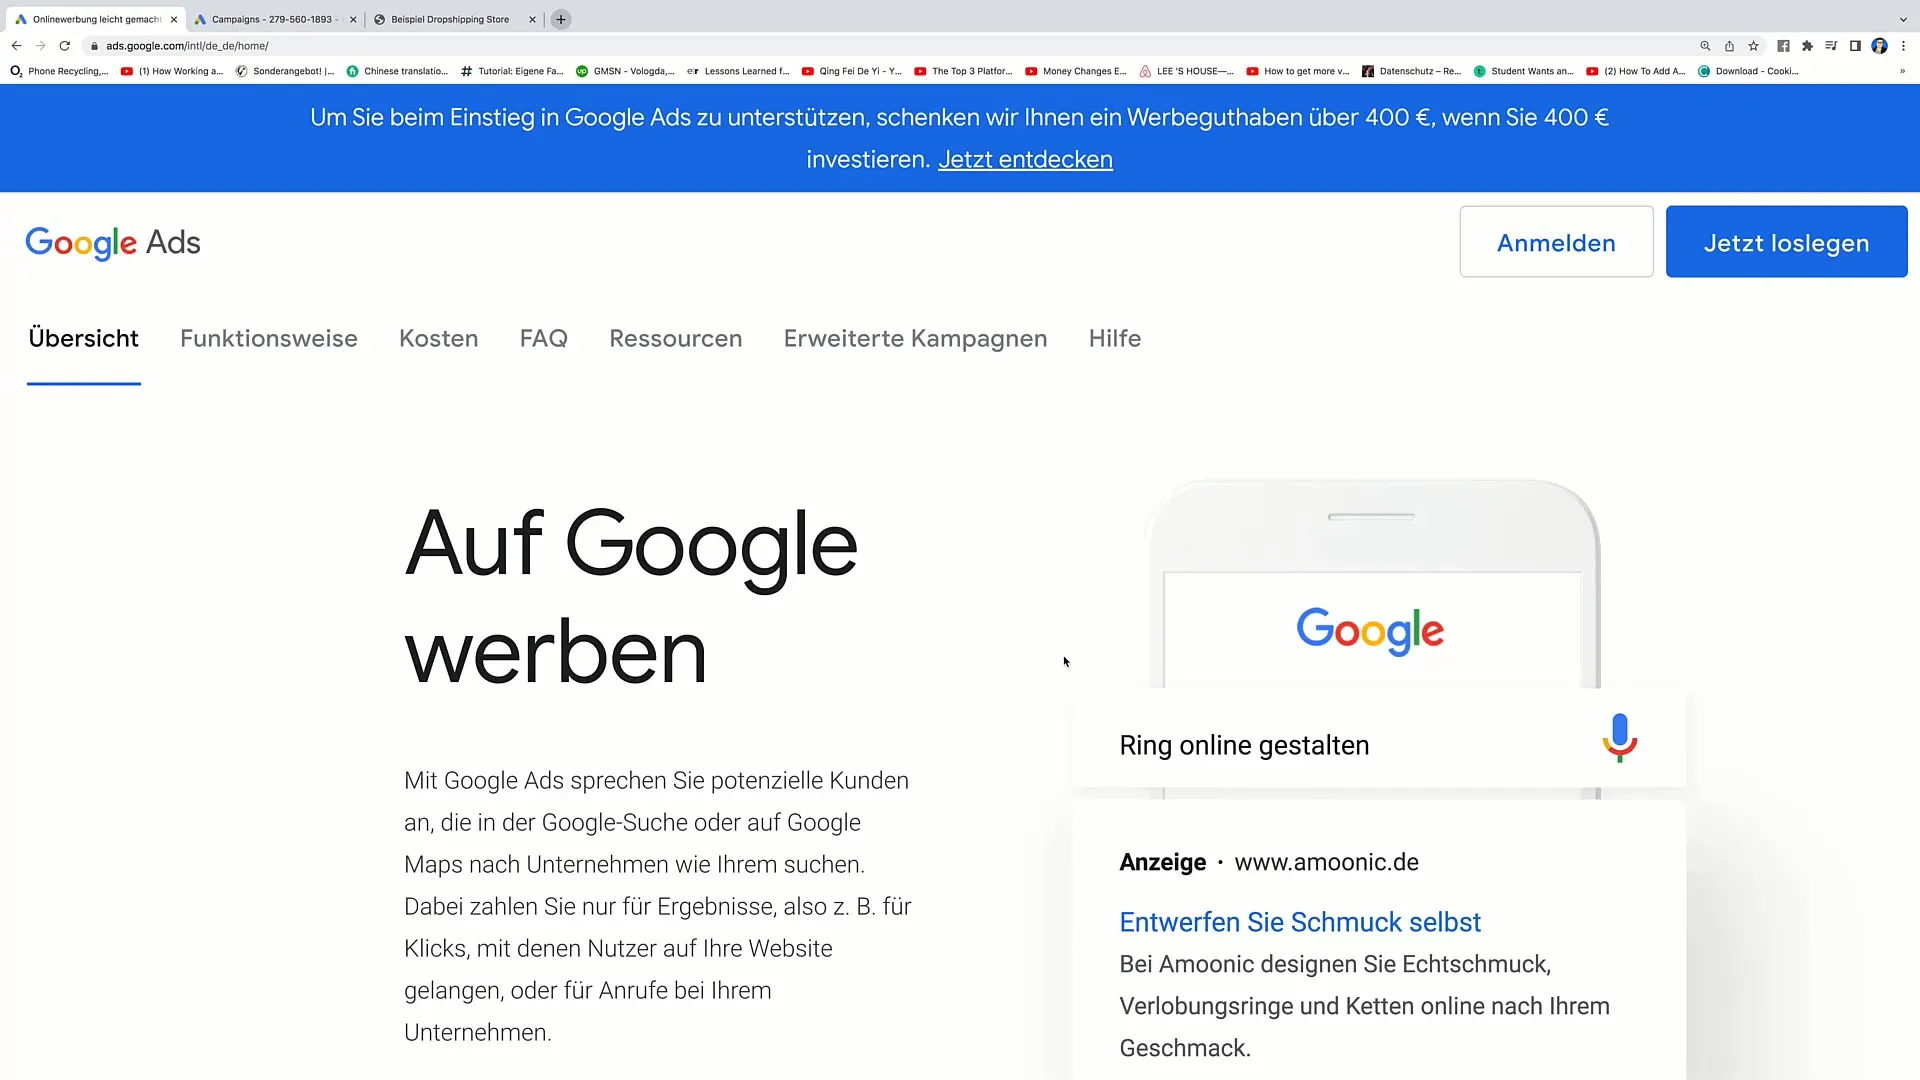Click the Google Ads logo
Viewport: 1920px width, 1080px height.
pos(113,242)
